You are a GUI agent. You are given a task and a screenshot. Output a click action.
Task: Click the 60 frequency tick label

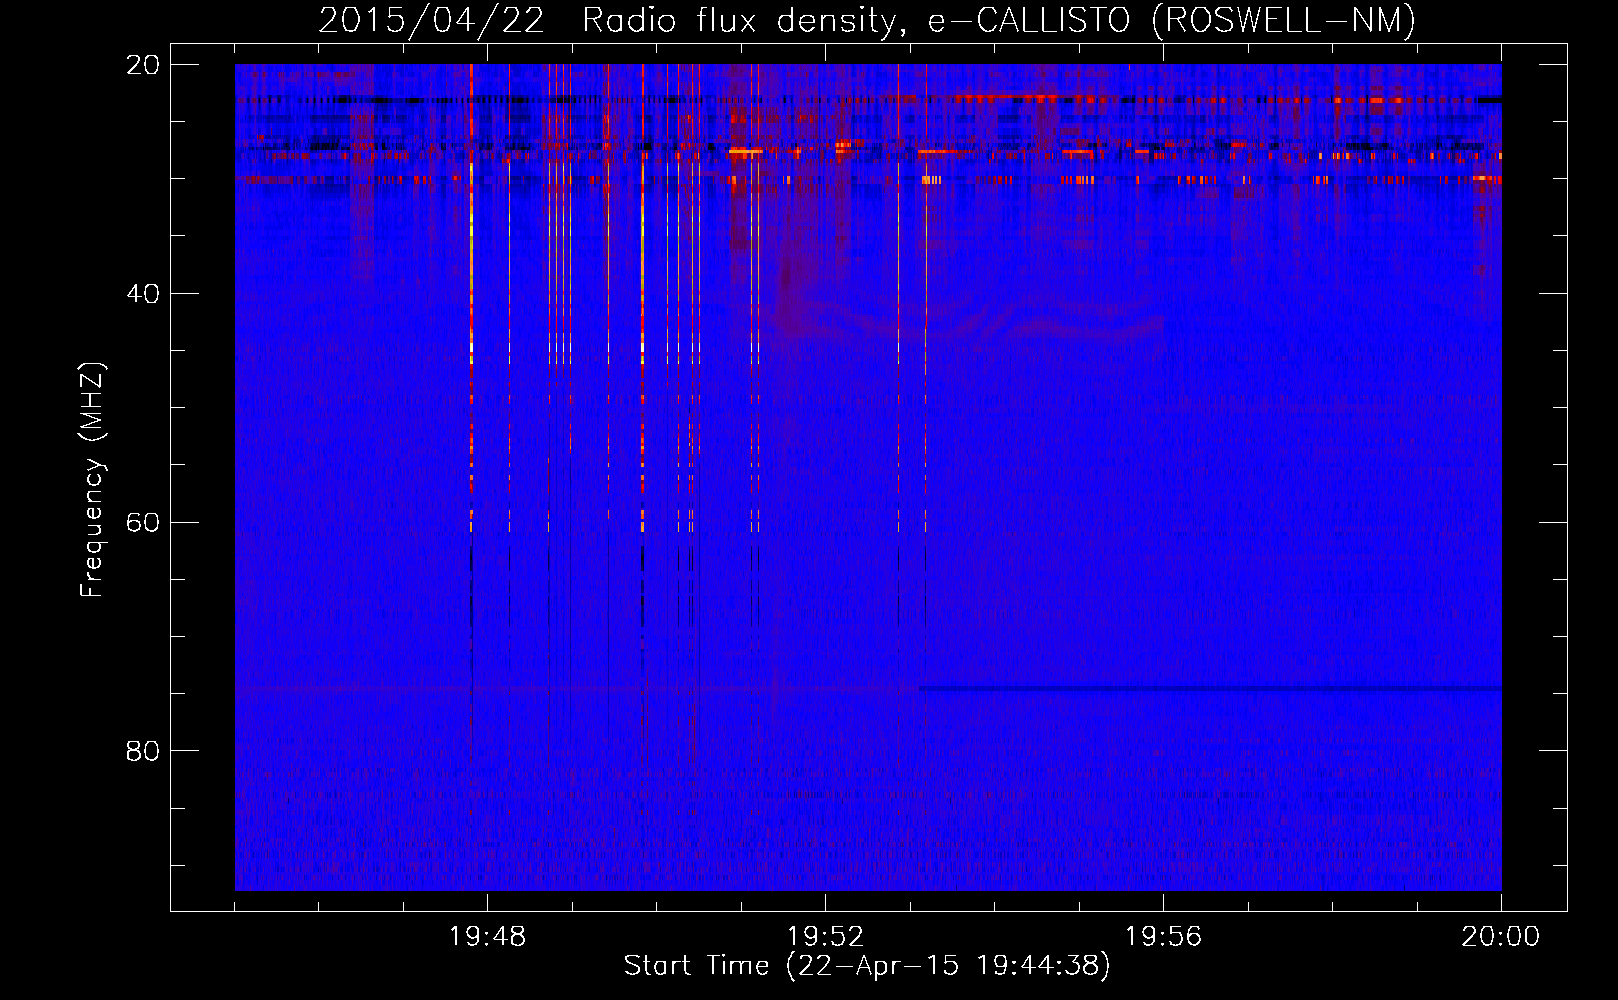tap(143, 522)
